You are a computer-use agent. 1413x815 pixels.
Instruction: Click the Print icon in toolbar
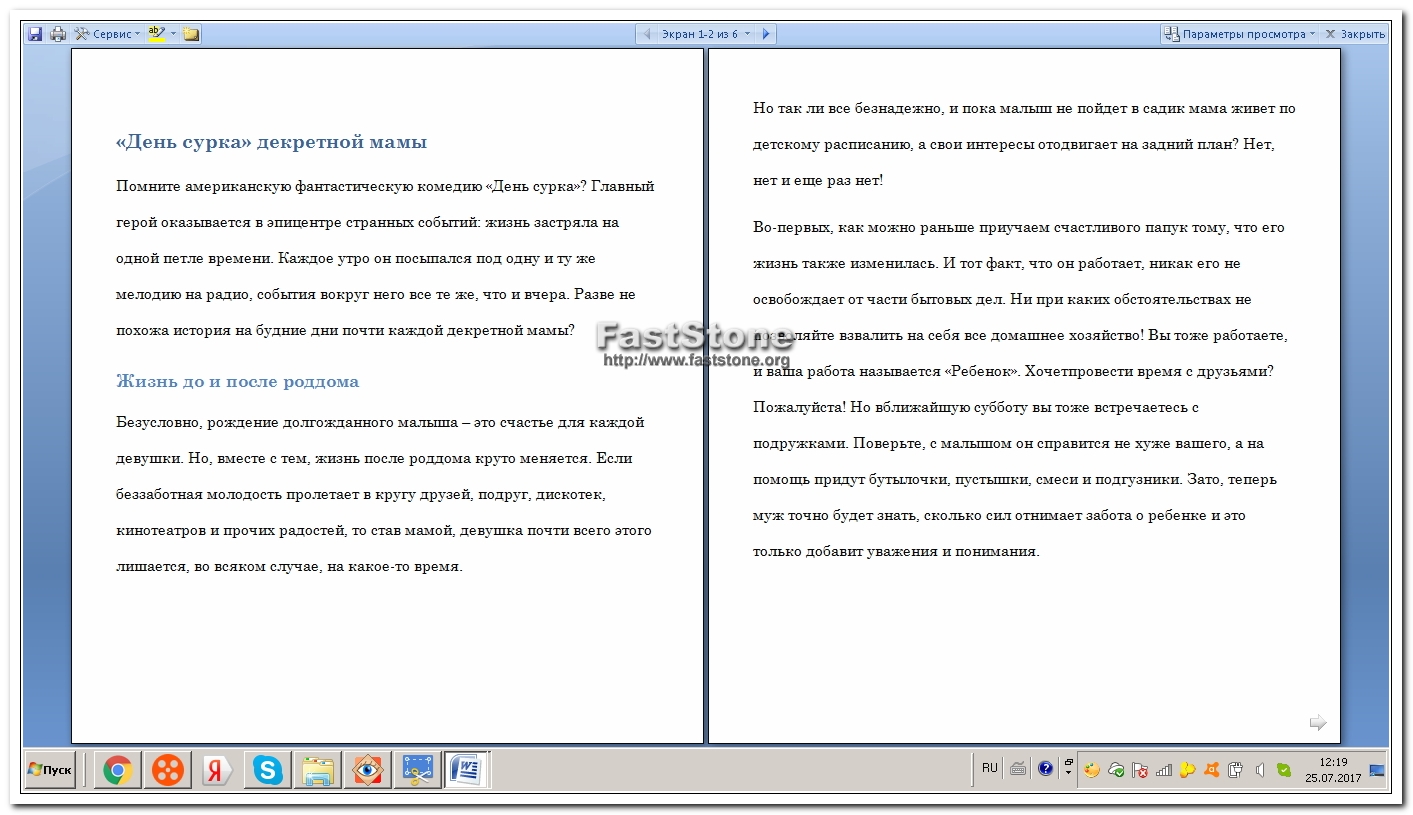pos(58,34)
